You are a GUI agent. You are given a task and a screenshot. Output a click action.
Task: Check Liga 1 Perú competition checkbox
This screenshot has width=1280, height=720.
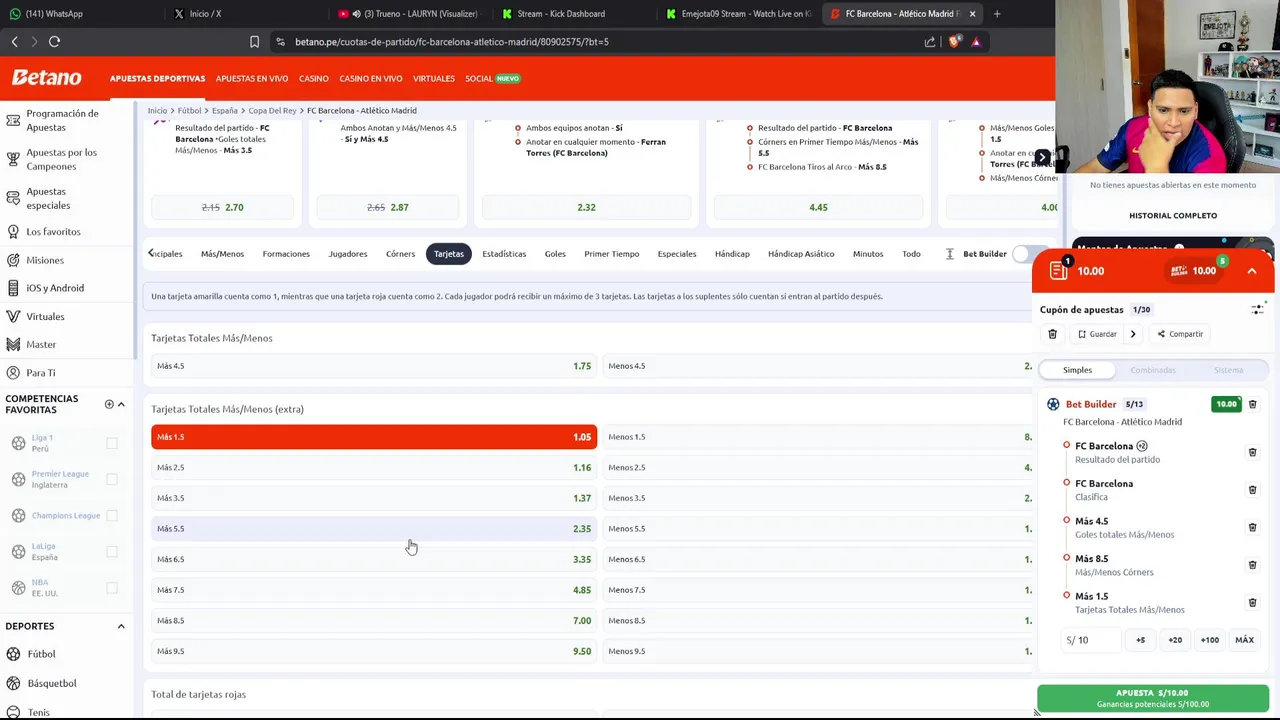(x=112, y=443)
